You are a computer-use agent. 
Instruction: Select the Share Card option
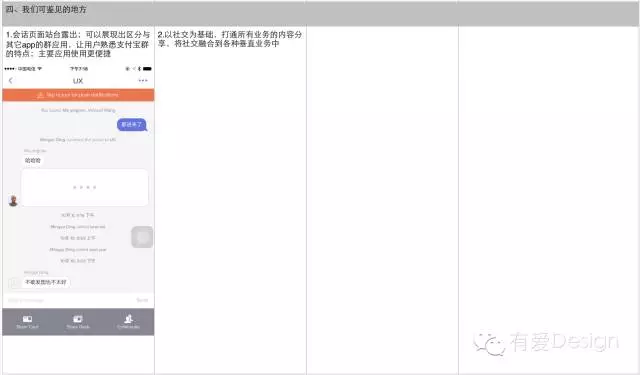[27, 322]
